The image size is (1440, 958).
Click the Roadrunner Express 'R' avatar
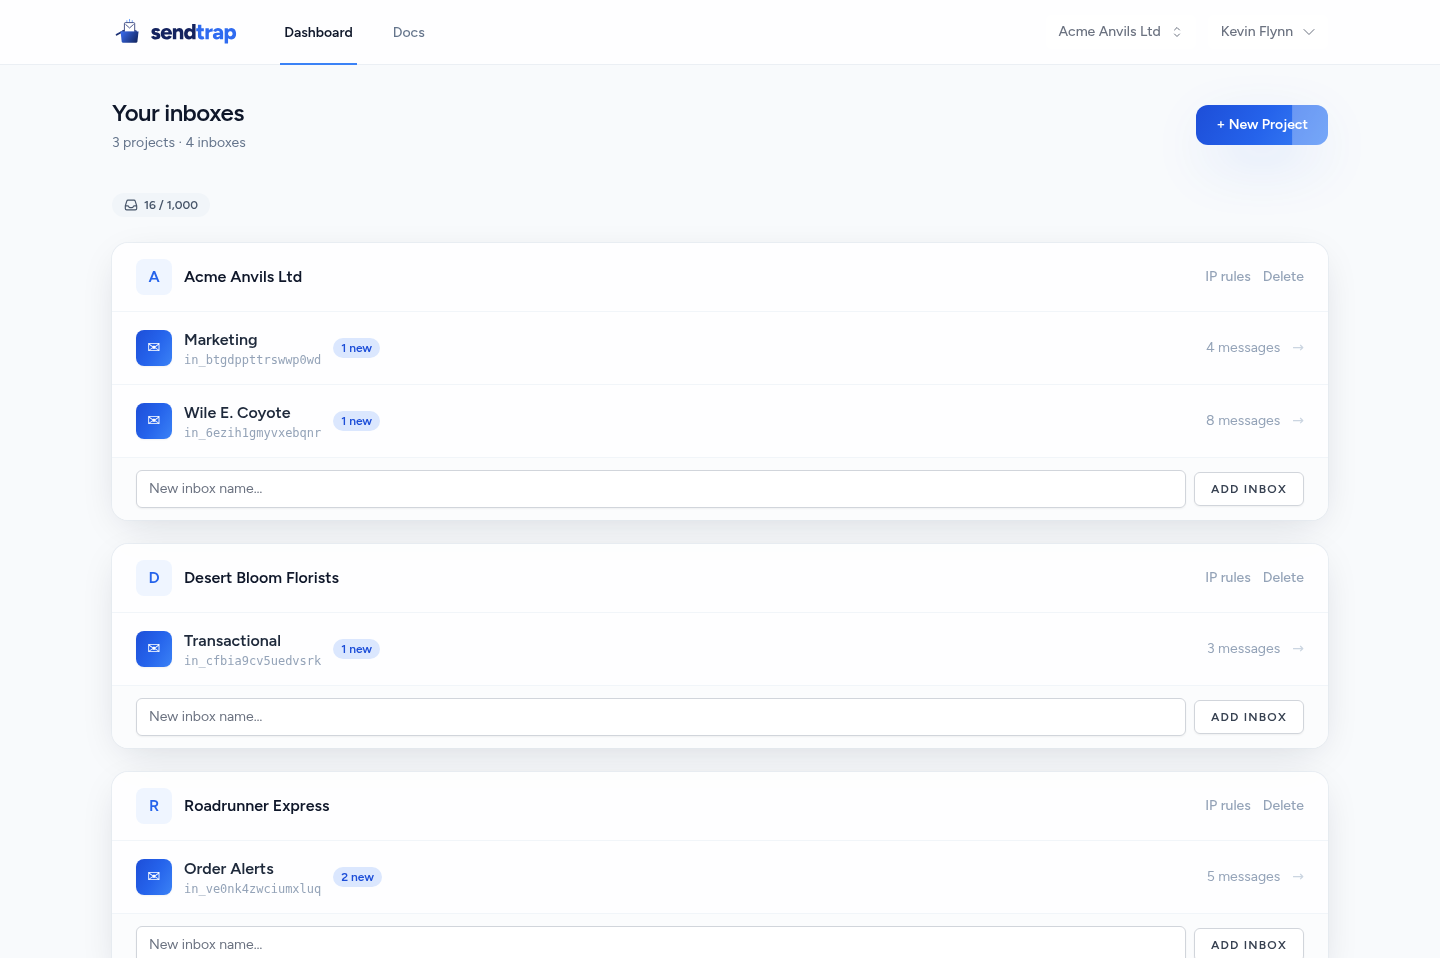tap(154, 806)
